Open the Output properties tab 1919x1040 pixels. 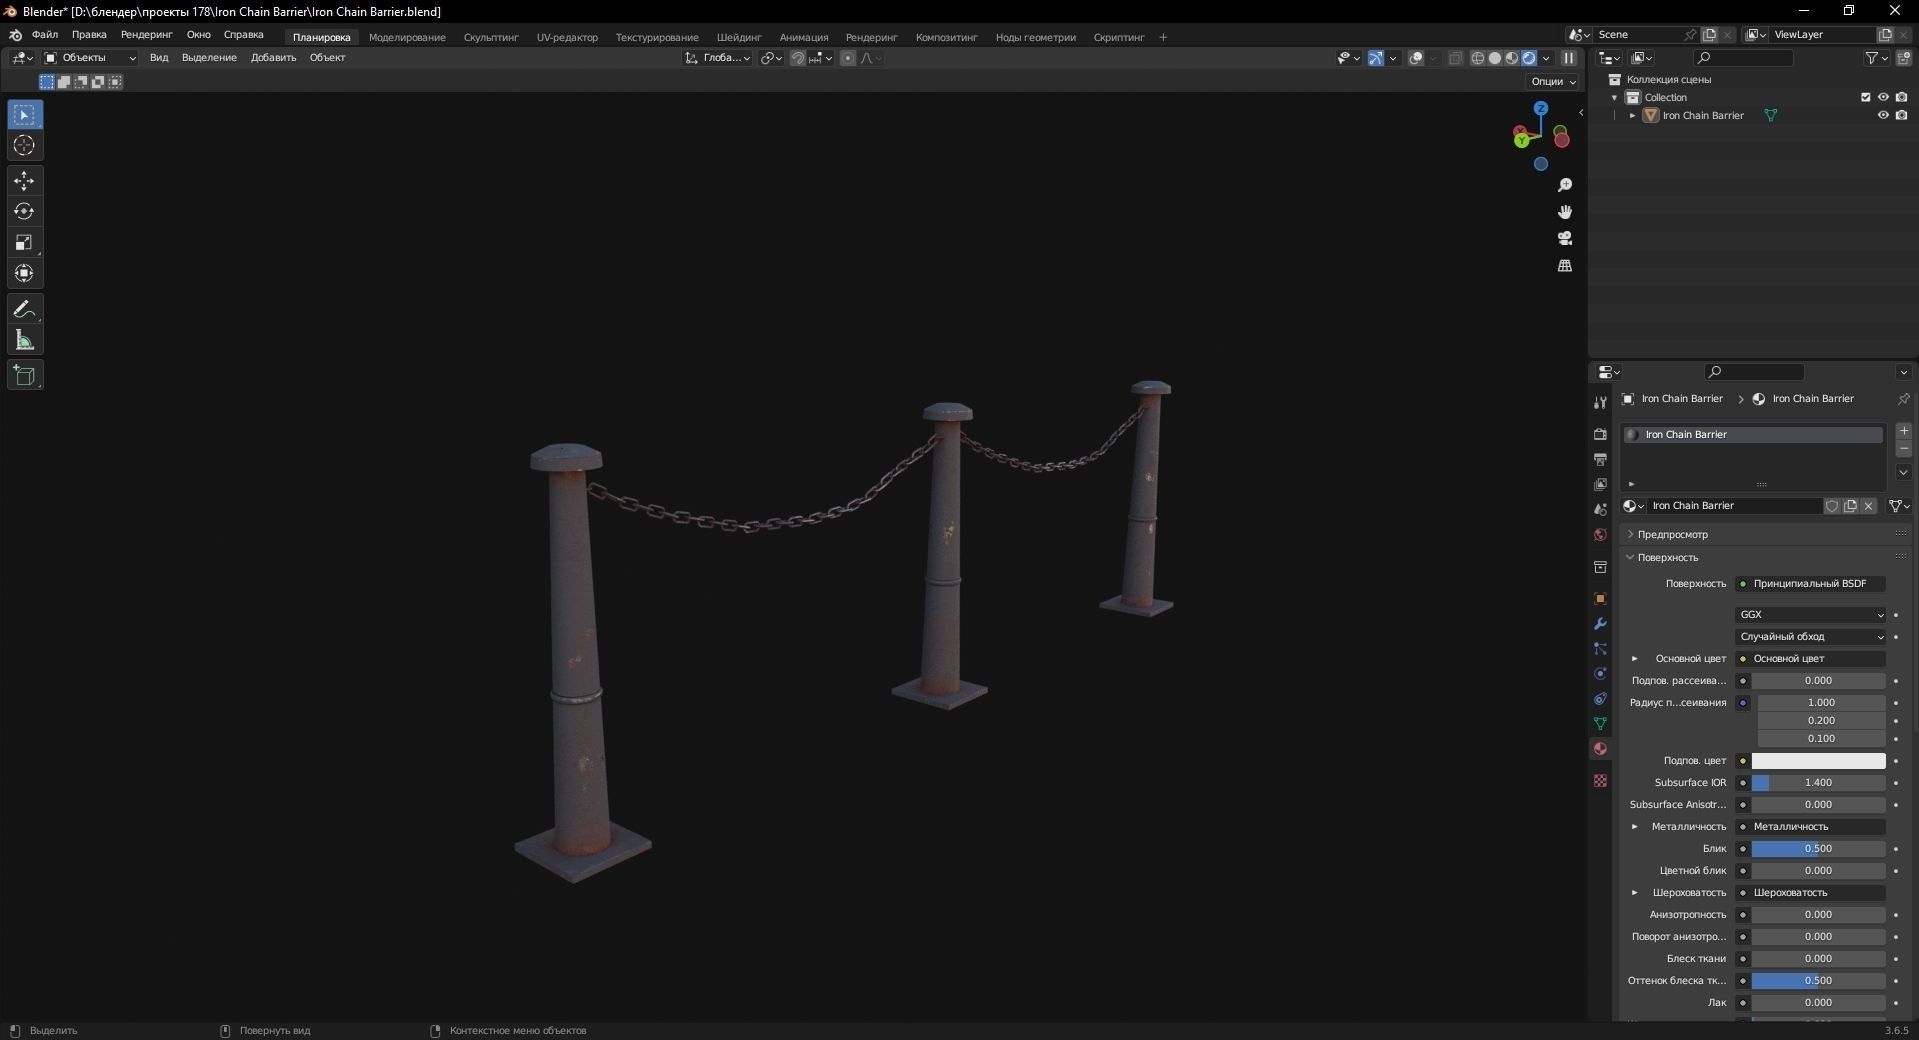1600,459
